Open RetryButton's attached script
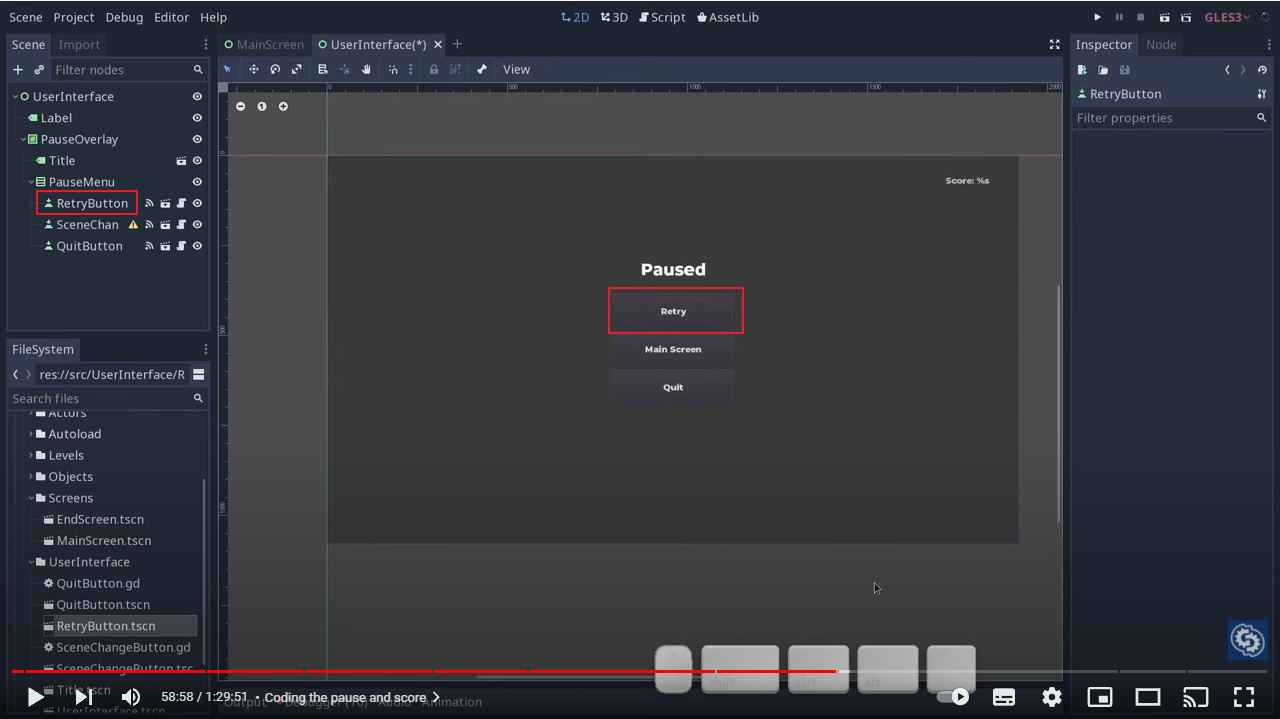The width and height of the screenshot is (1280, 719). (181, 203)
